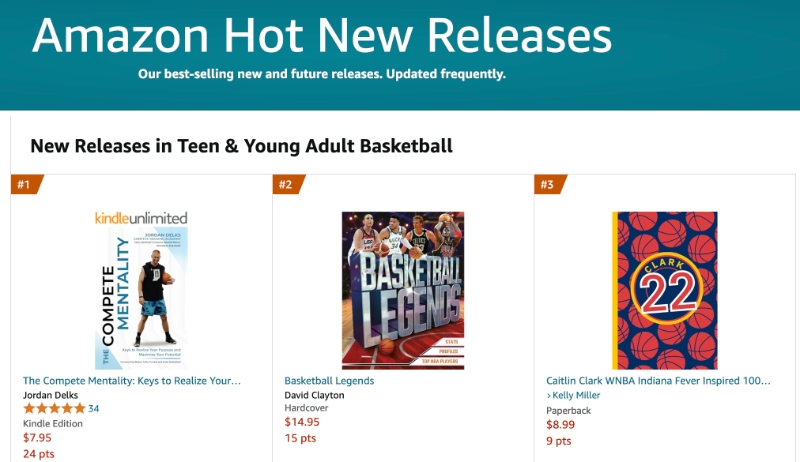This screenshot has width=800, height=462.
Task: Click the #2 rank badge
Action: click(x=289, y=184)
